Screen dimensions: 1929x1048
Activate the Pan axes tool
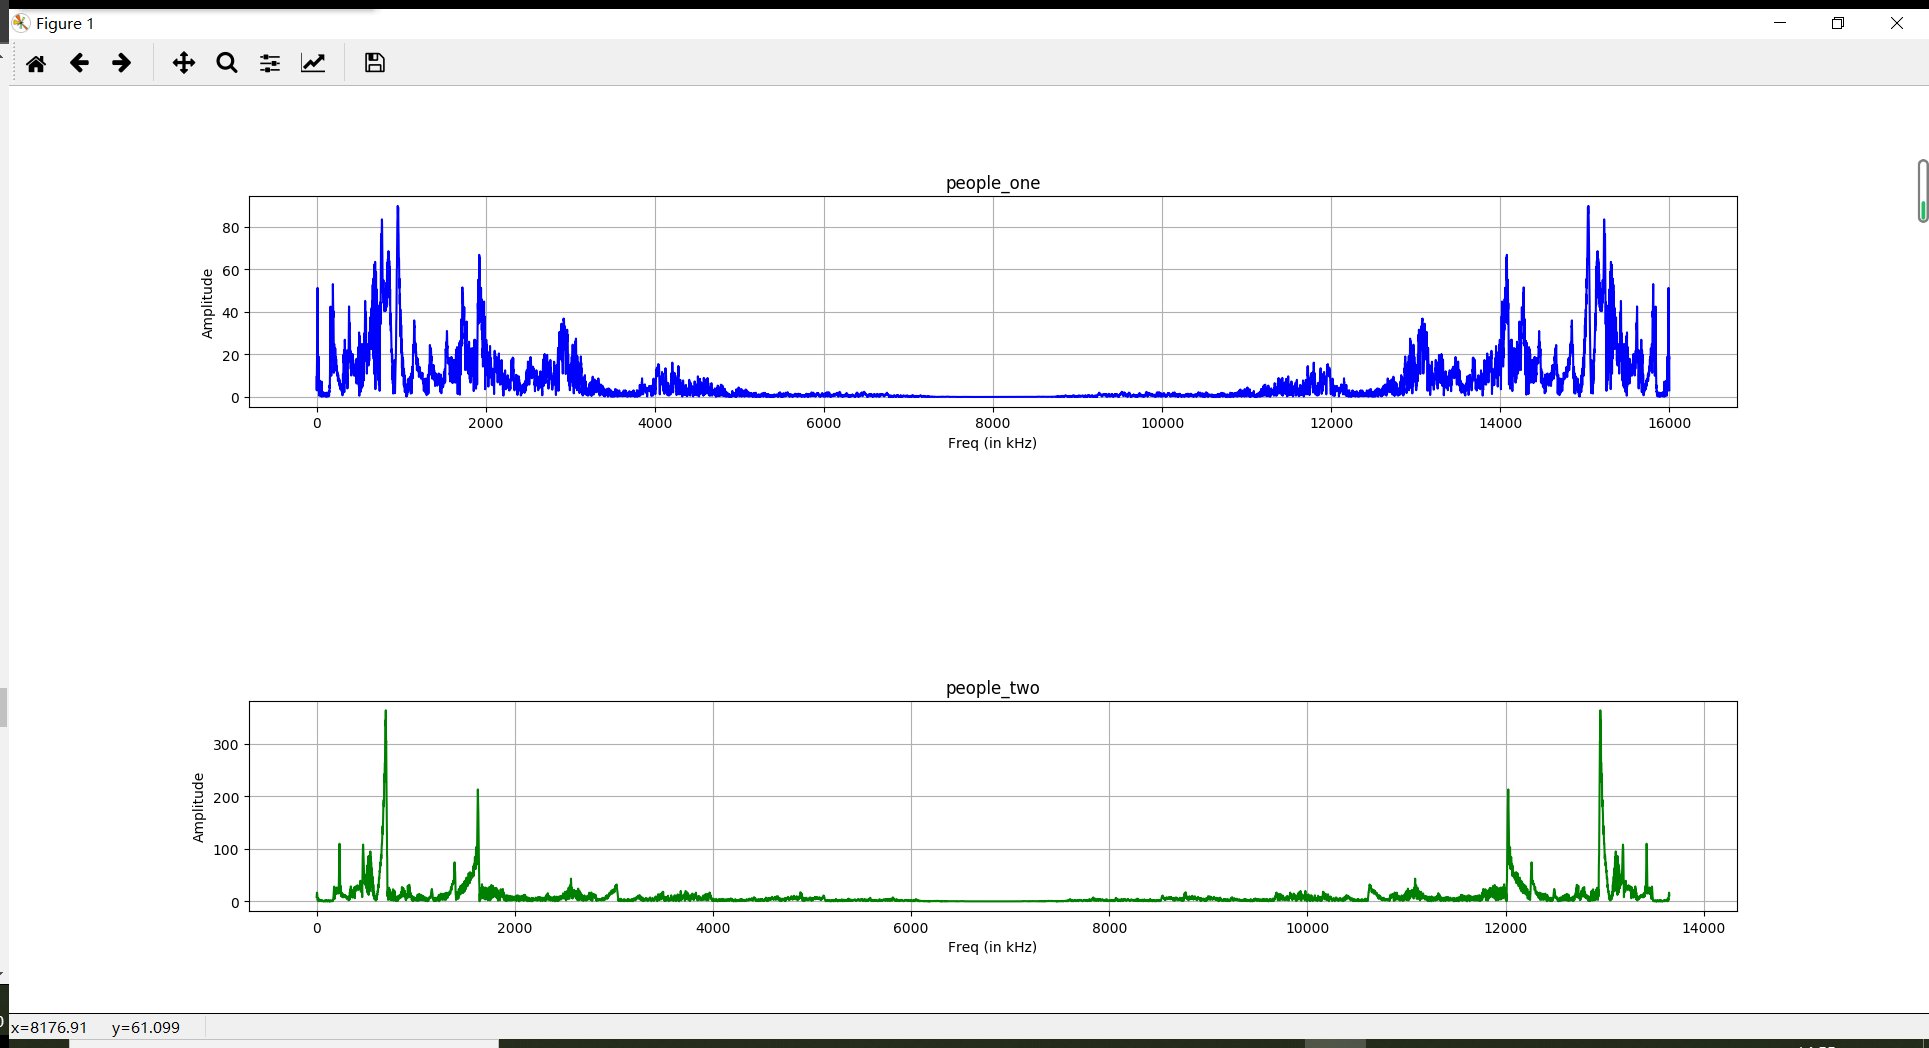click(184, 63)
